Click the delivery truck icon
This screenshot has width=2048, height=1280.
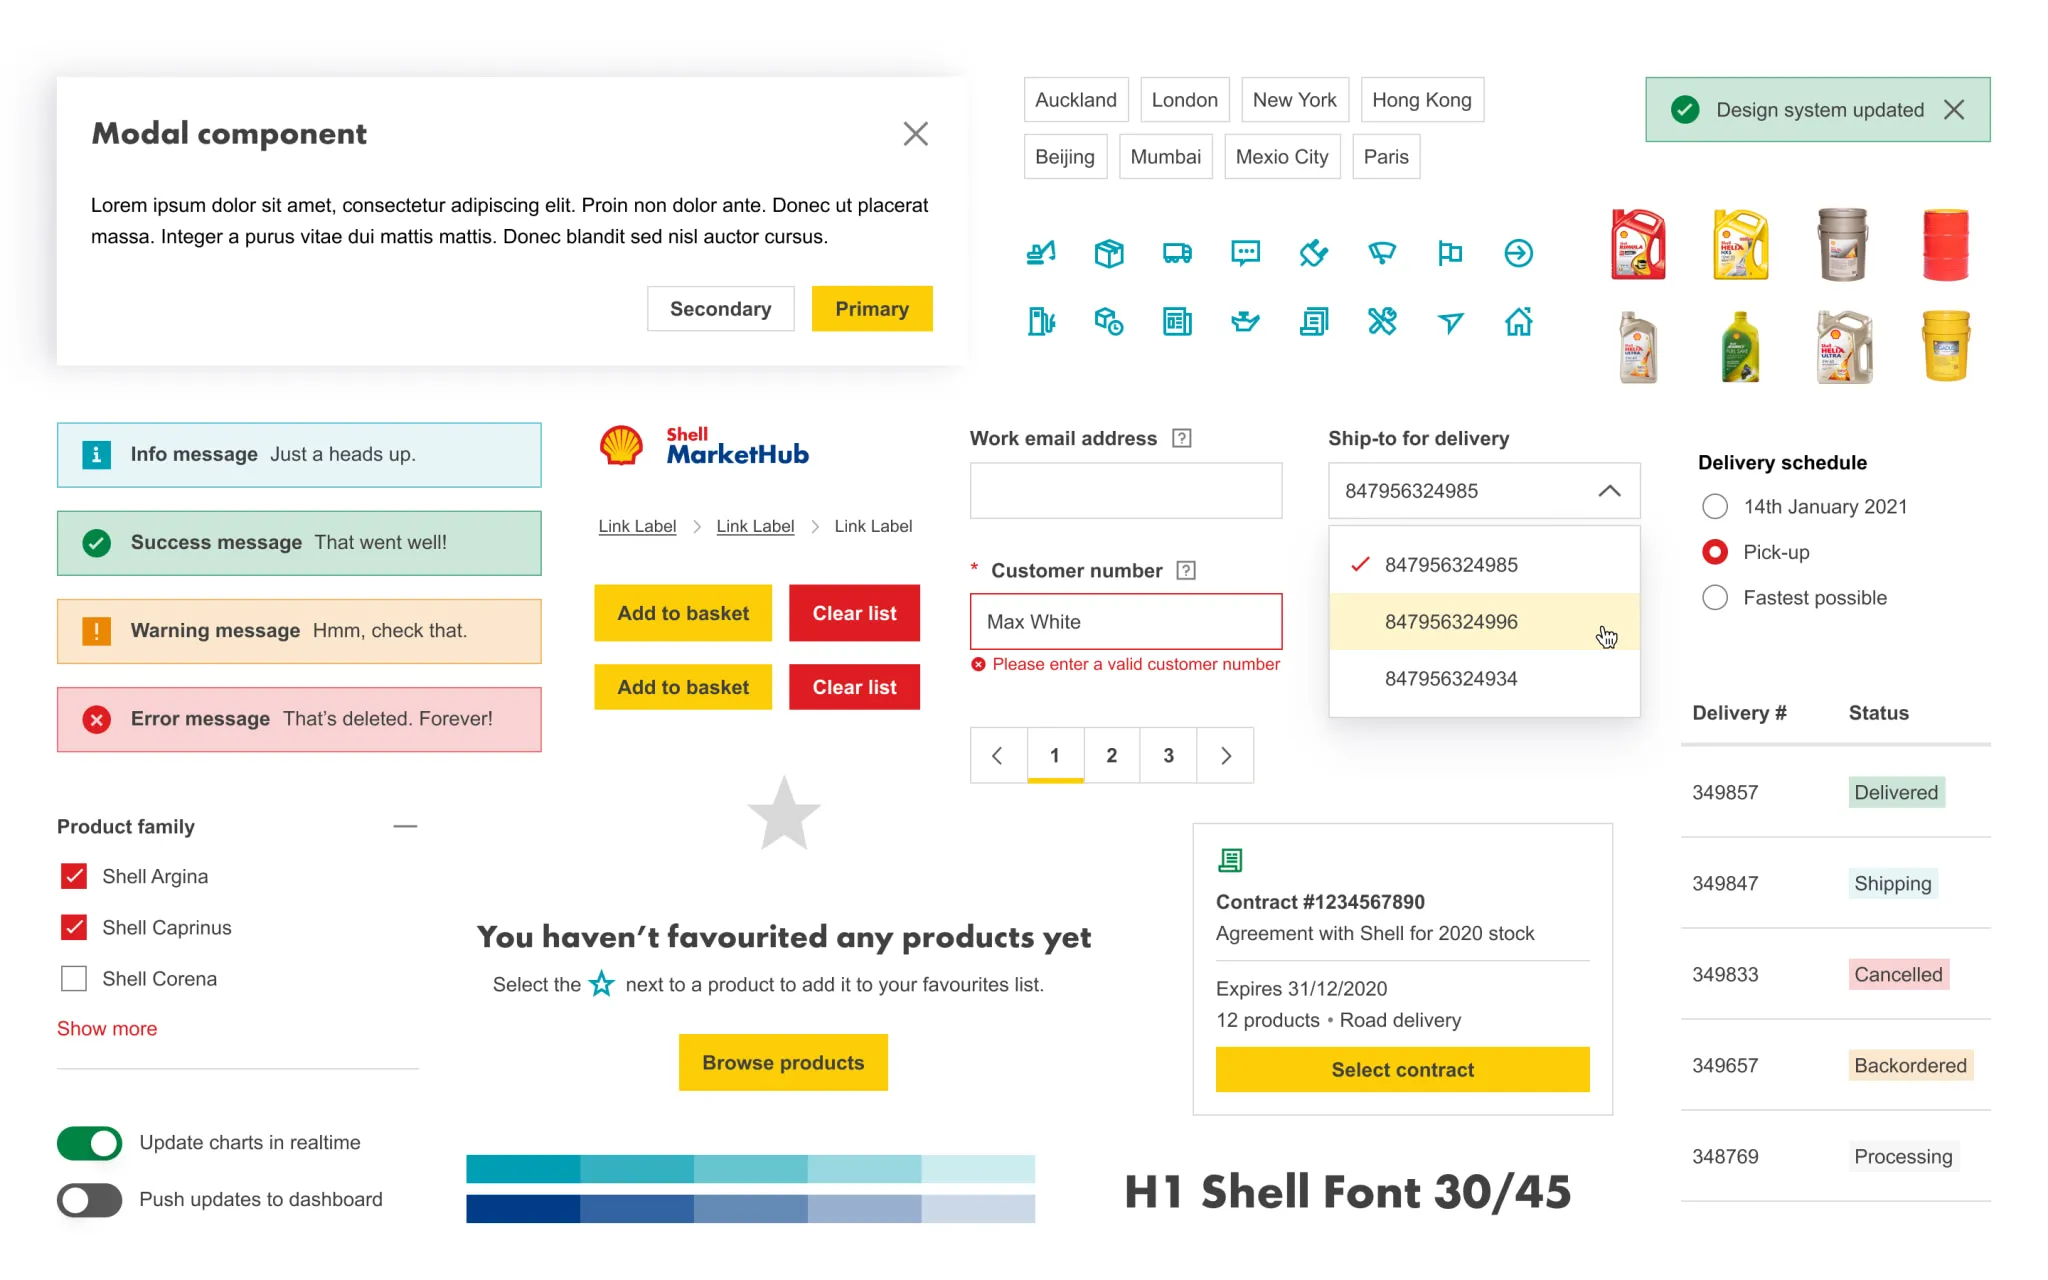[1177, 253]
